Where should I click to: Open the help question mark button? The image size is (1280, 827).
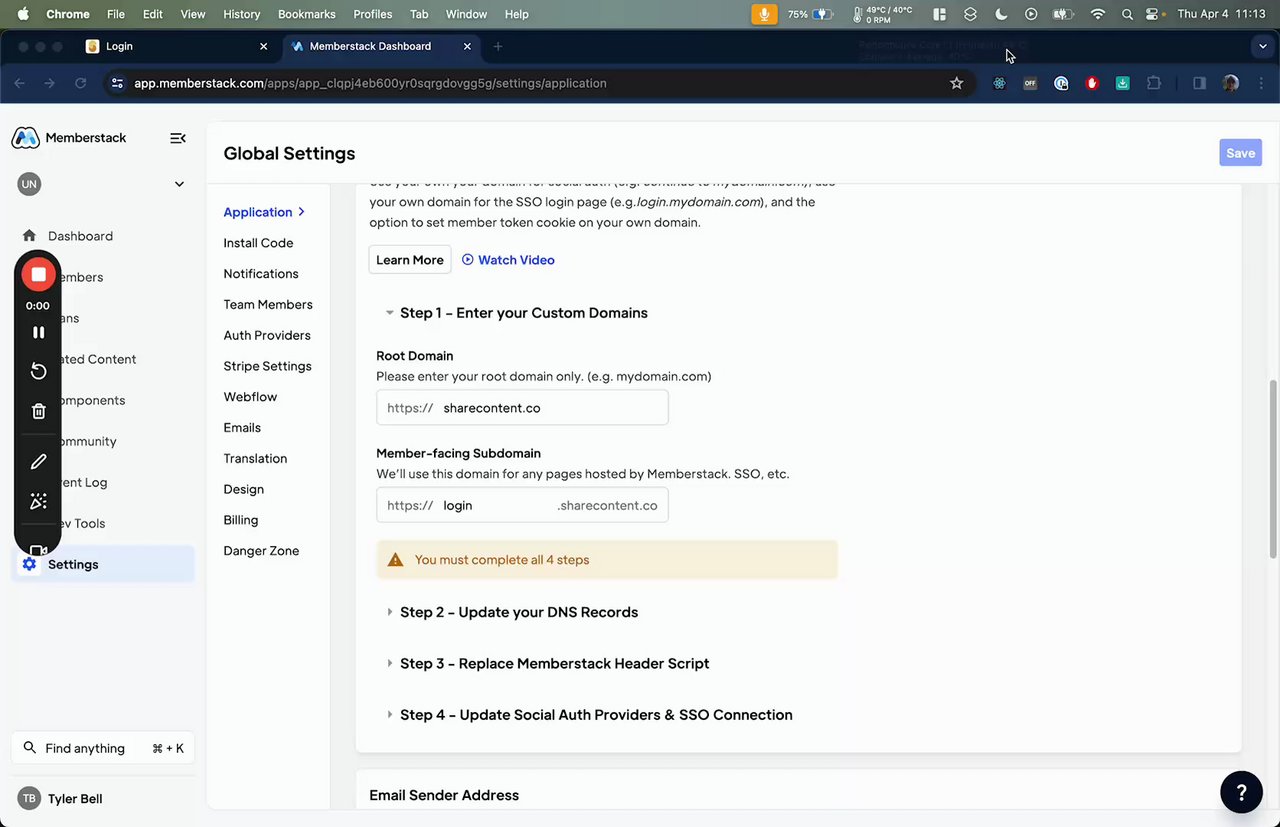click(x=1241, y=792)
